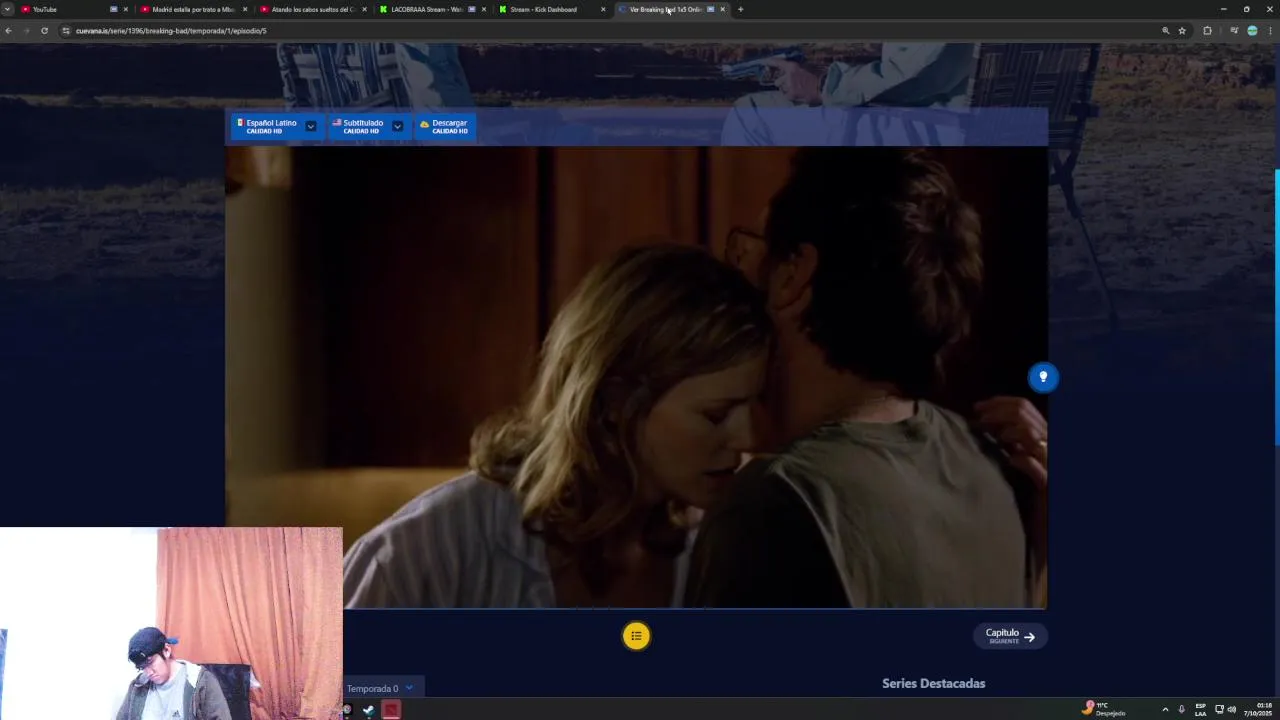This screenshot has width=1280, height=720.
Task: Expand the Subtitulado server dropdown
Action: (x=397, y=126)
